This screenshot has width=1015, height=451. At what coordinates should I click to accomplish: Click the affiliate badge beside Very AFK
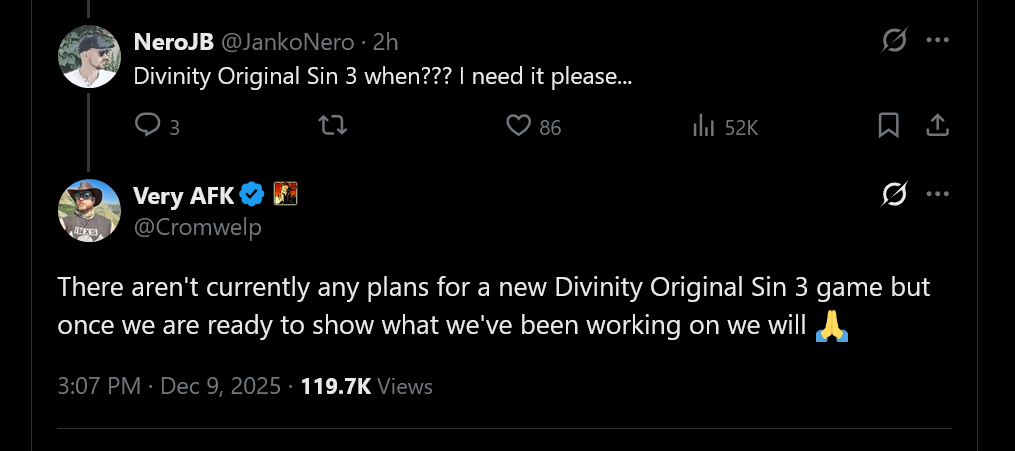(x=286, y=195)
